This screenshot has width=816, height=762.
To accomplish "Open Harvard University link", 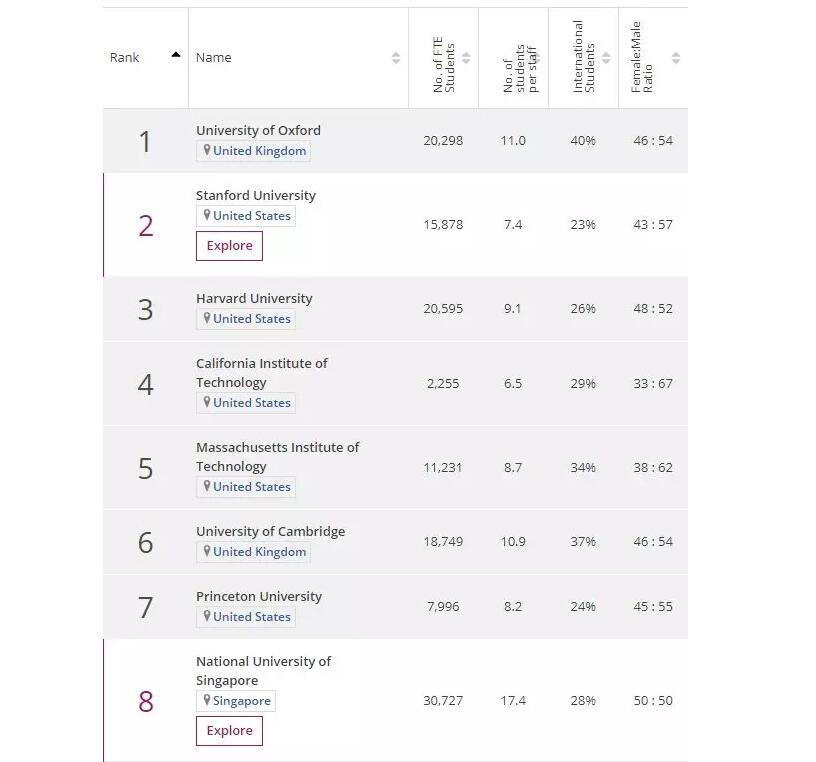I will 254,298.
